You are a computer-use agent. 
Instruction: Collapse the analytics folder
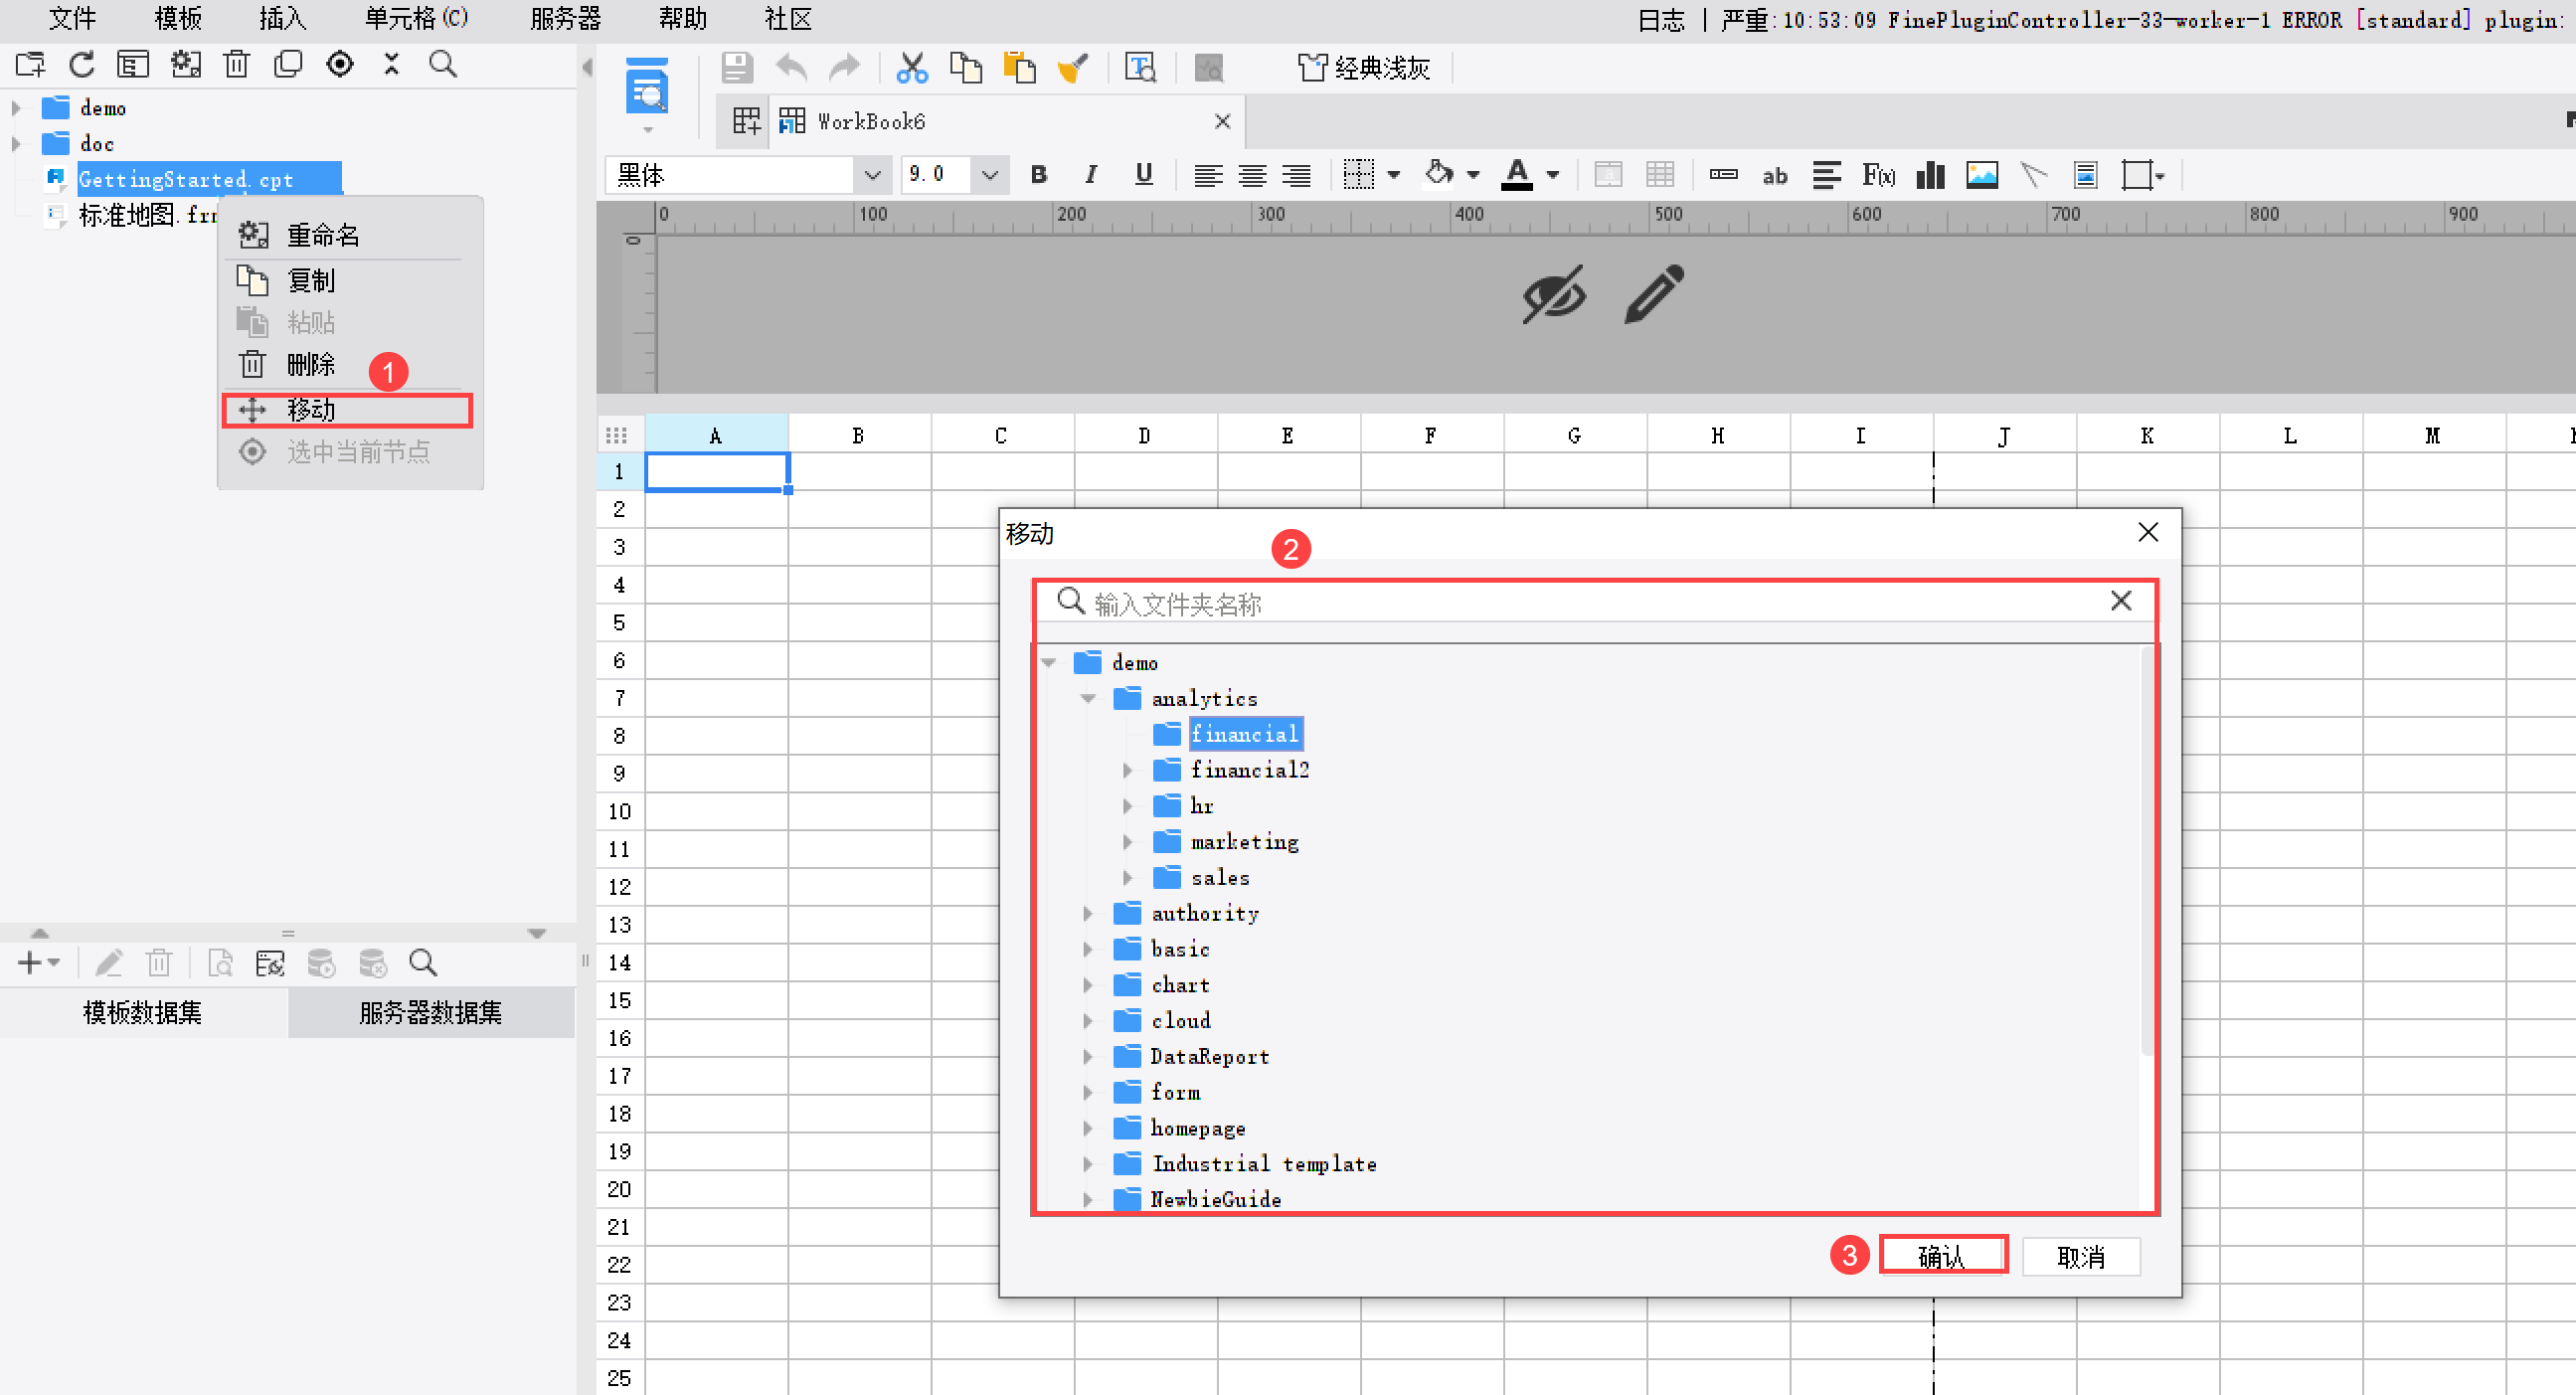click(x=1088, y=699)
